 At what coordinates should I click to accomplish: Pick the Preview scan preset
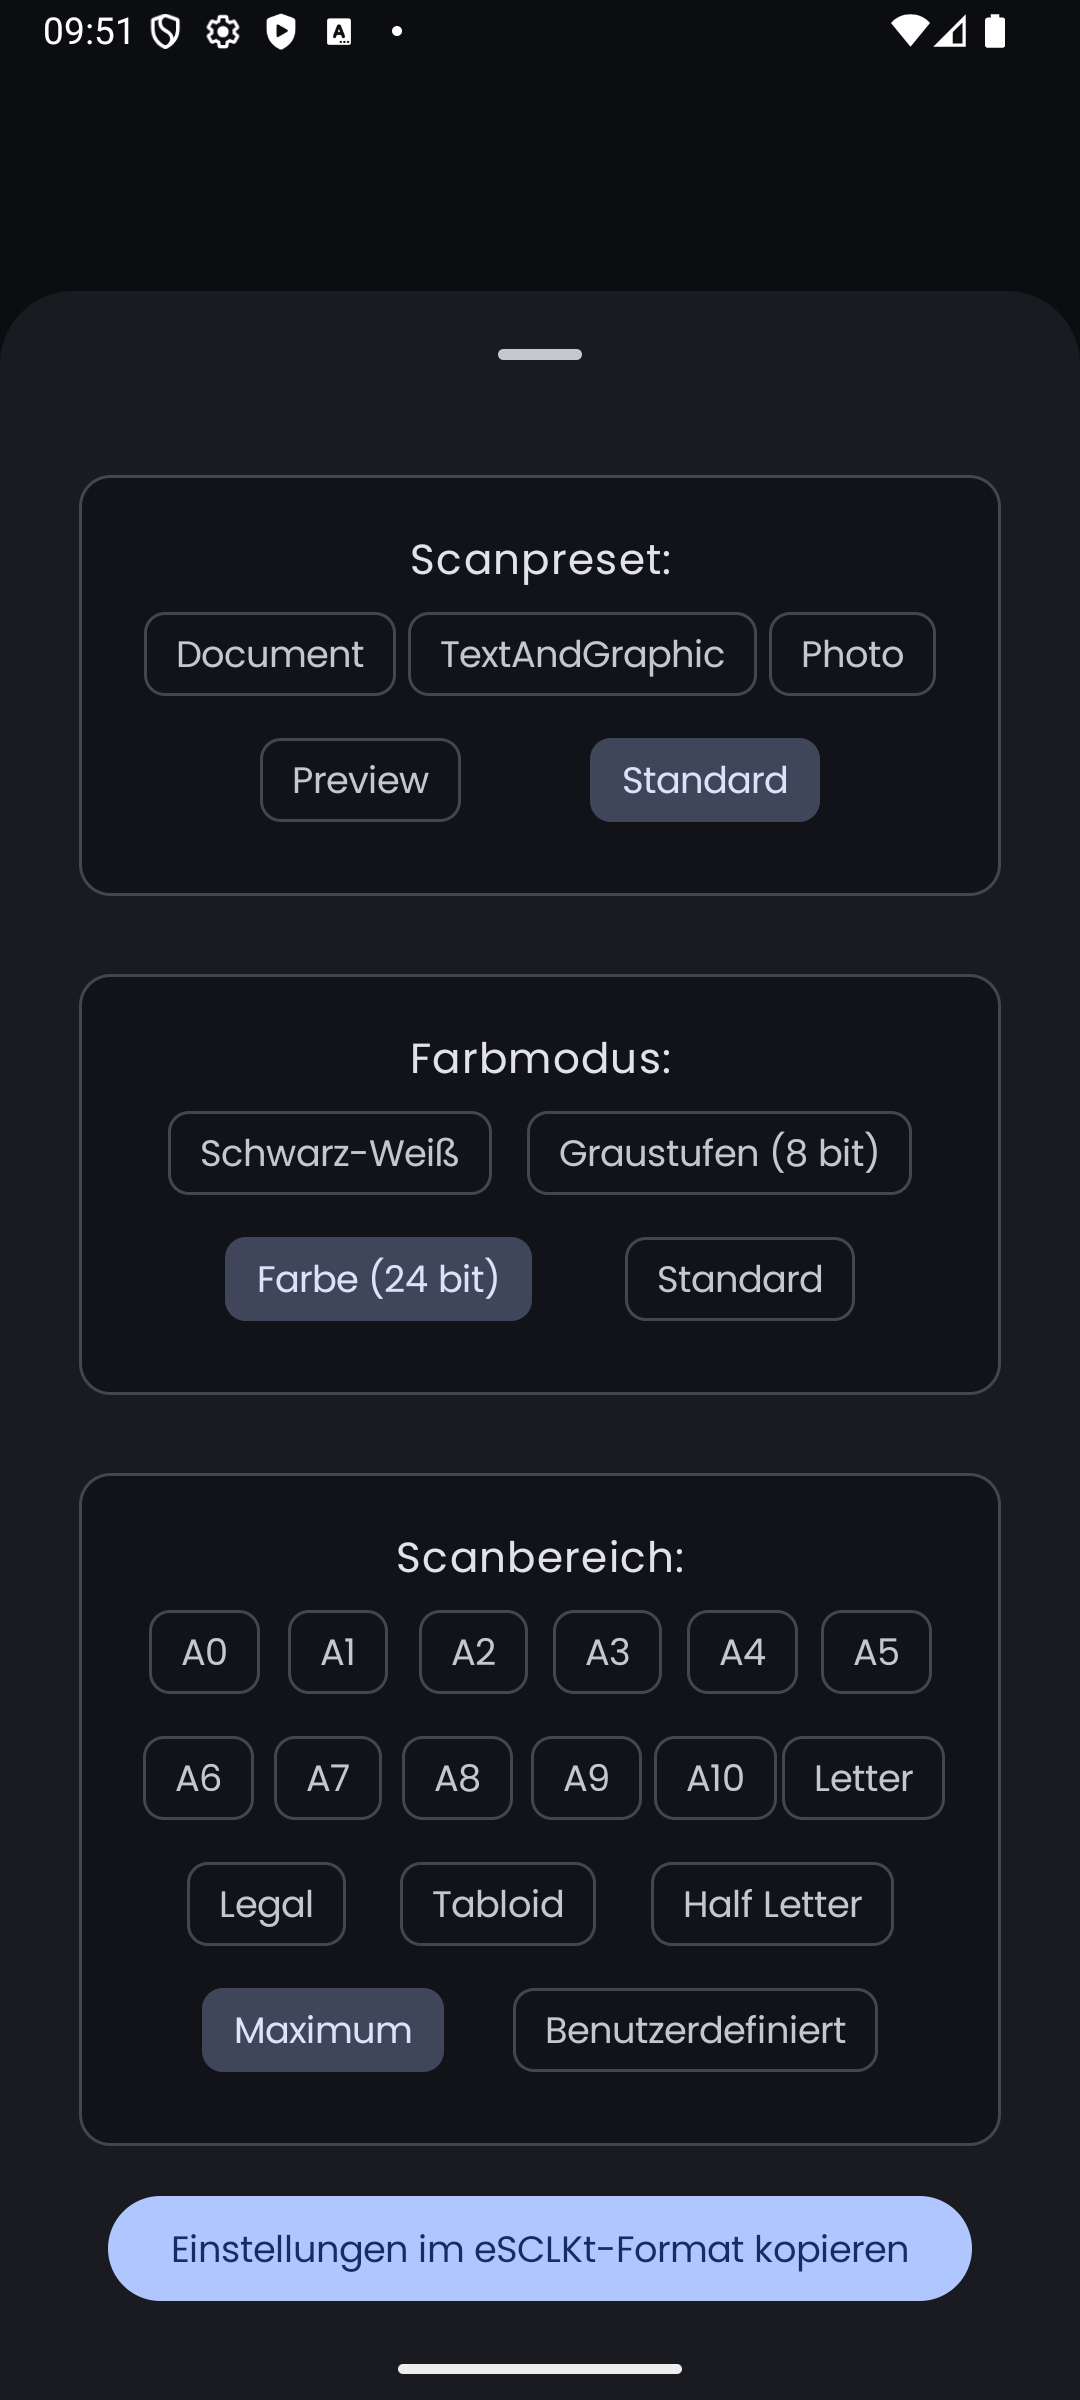360,780
